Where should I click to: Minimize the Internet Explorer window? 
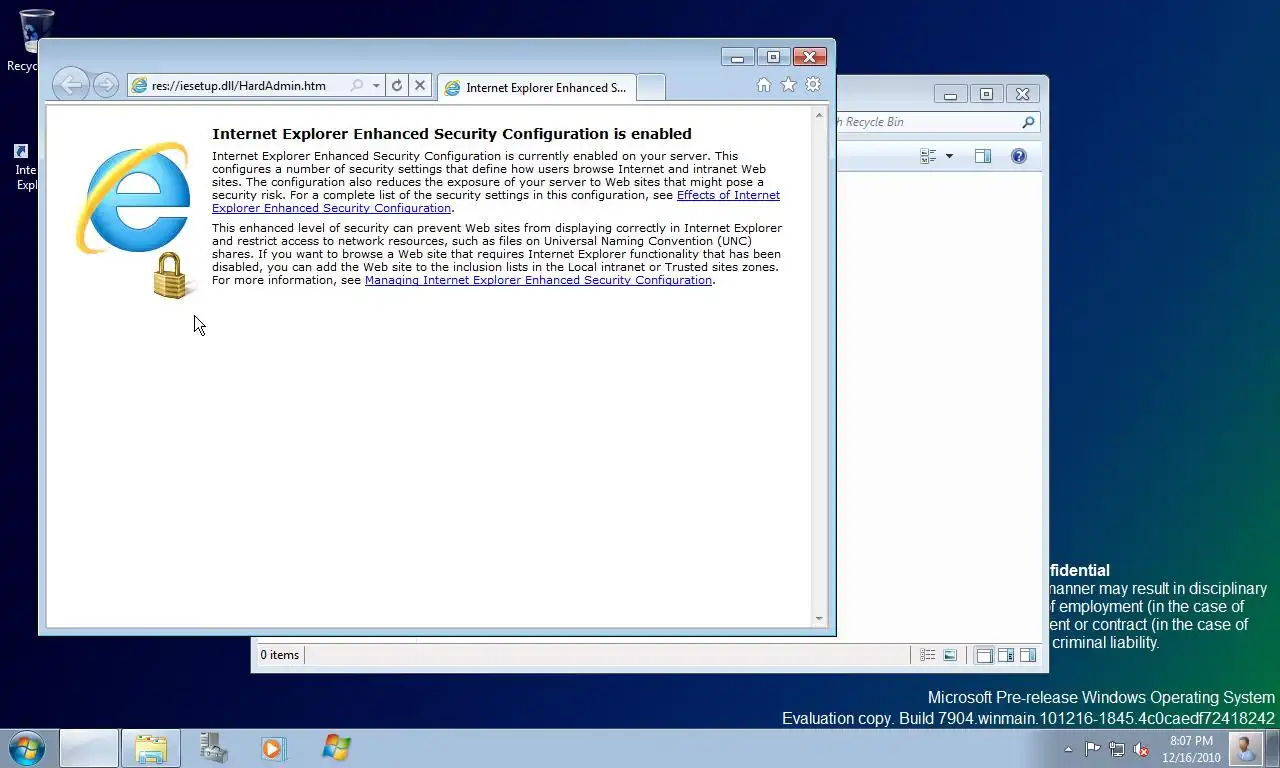tap(737, 57)
